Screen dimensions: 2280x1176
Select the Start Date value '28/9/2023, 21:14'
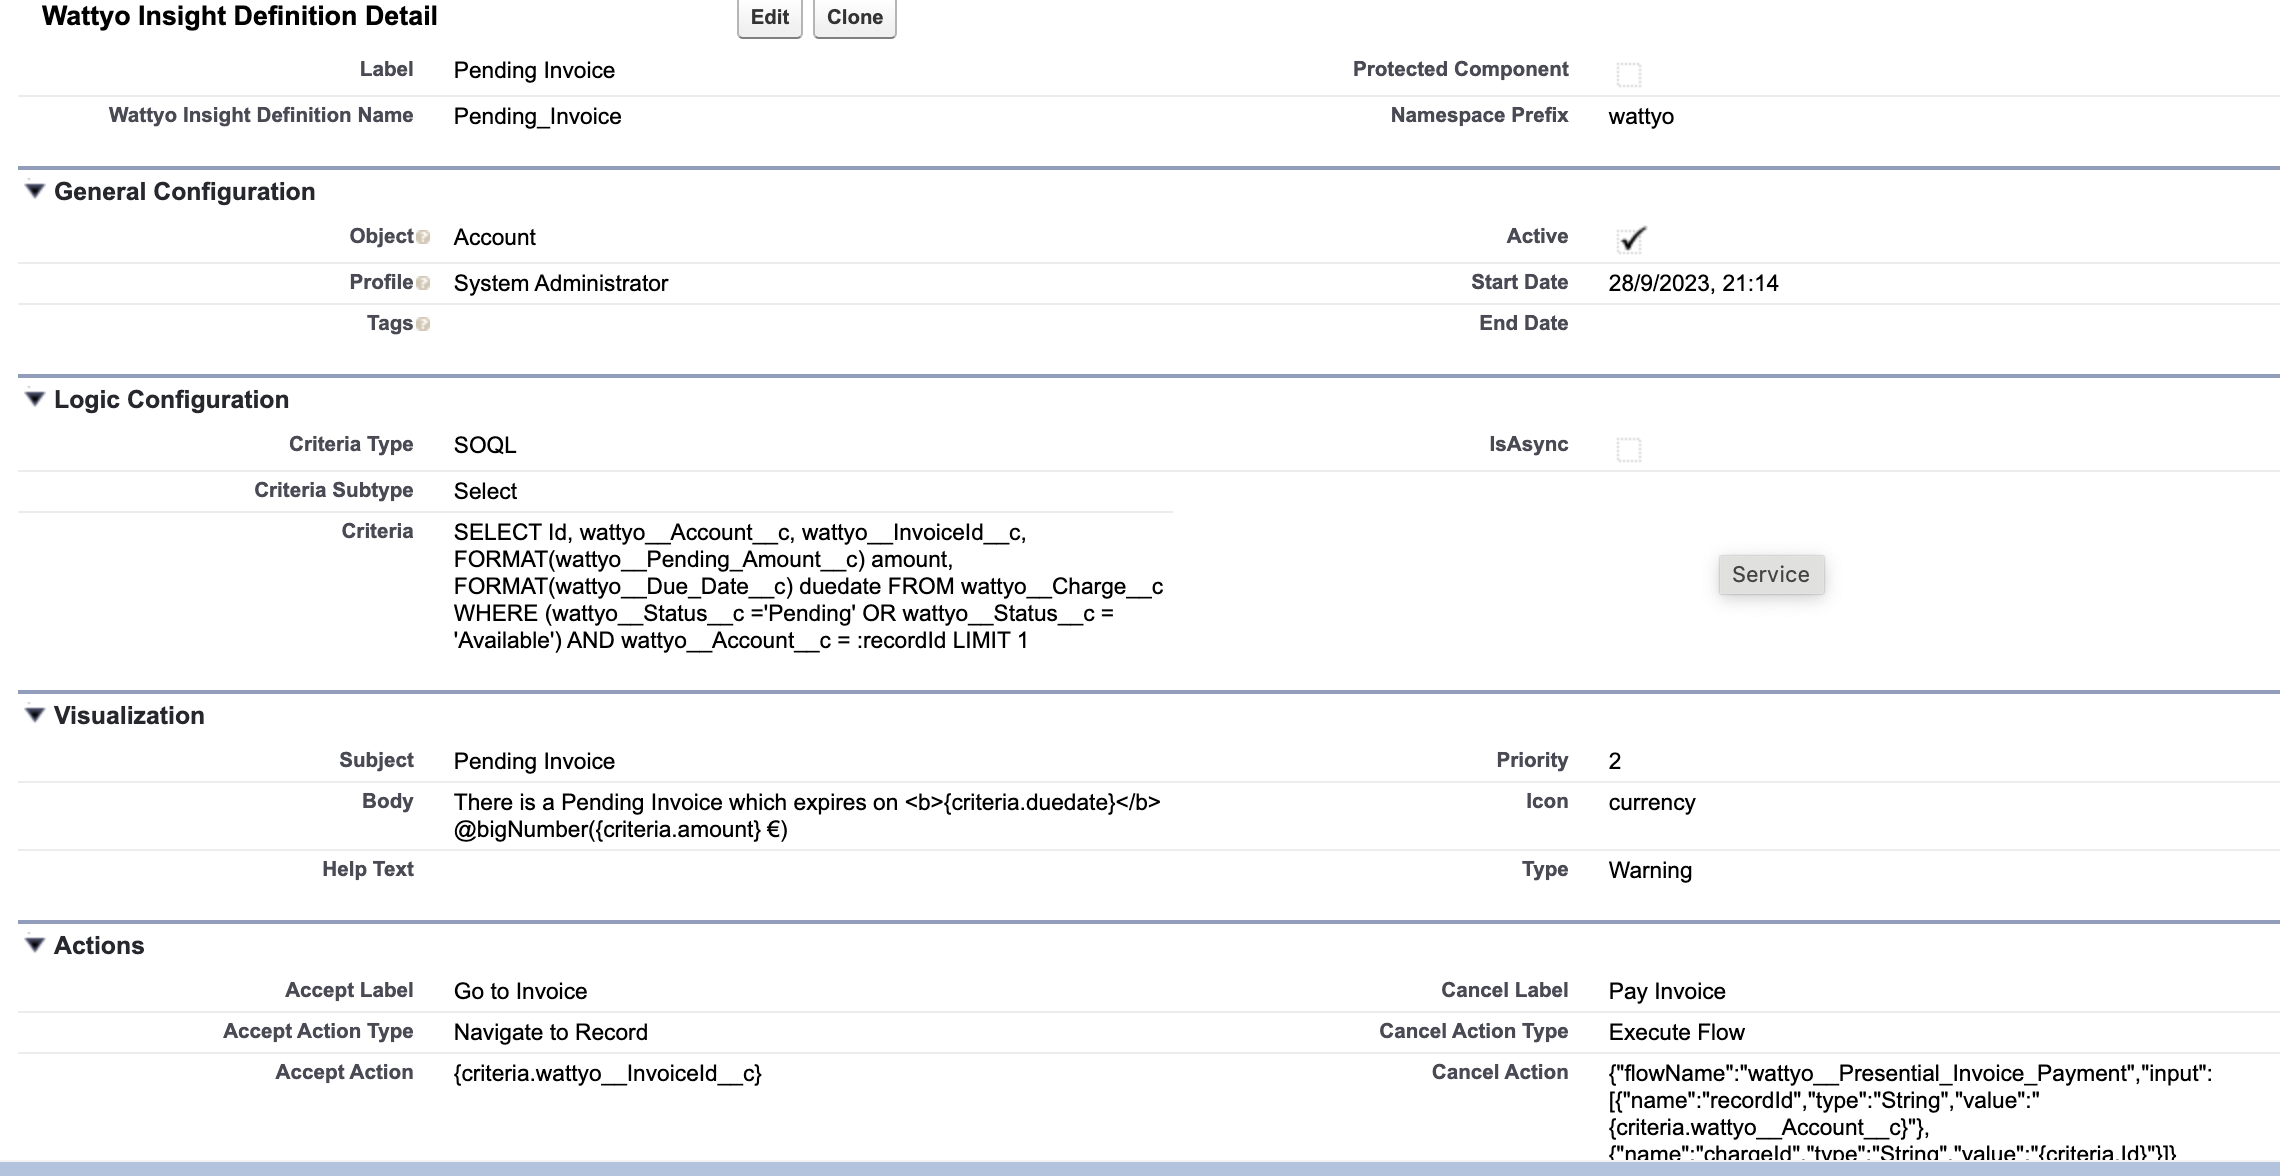1693,283
